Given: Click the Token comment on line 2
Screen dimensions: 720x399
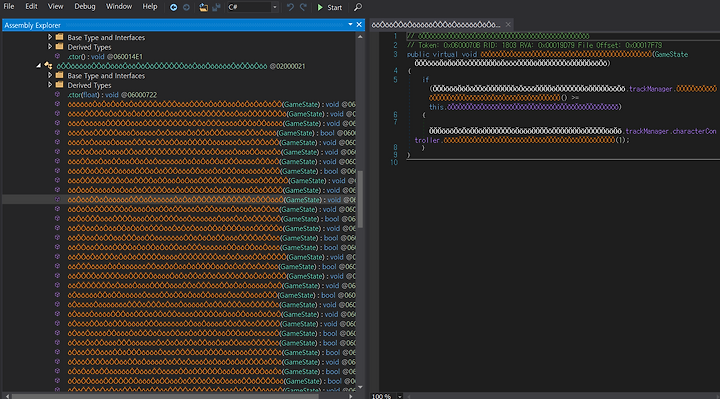Looking at the screenshot, I should 534,45.
